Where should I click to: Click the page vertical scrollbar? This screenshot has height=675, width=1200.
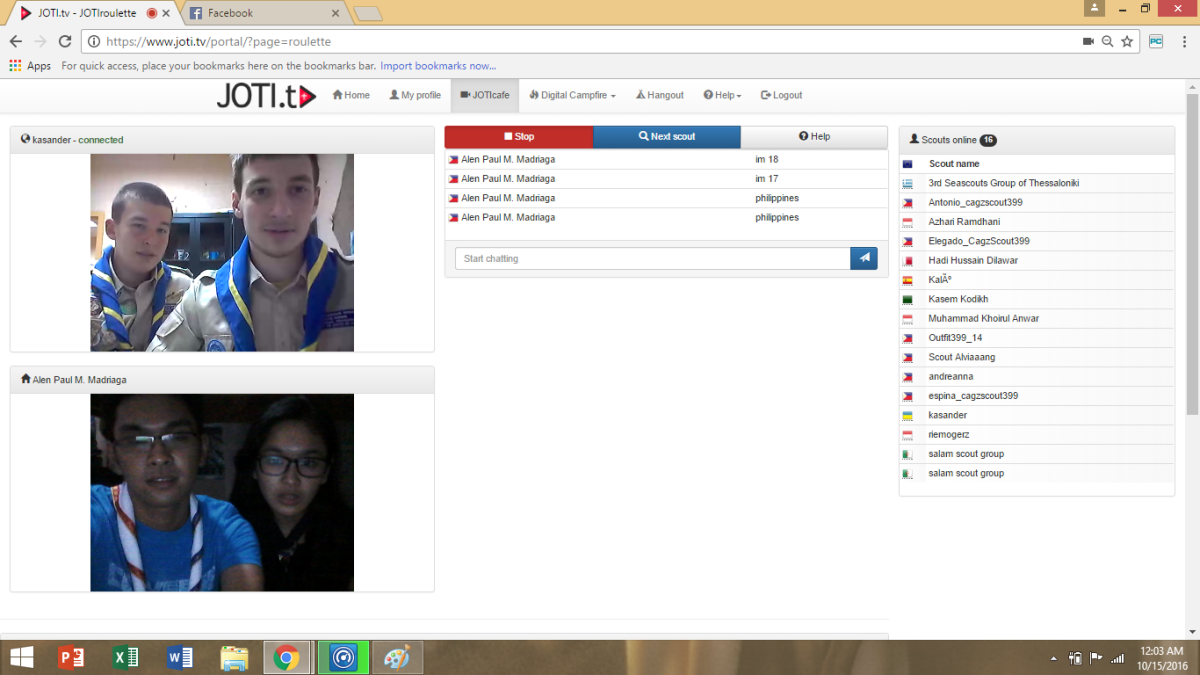click(1191, 250)
